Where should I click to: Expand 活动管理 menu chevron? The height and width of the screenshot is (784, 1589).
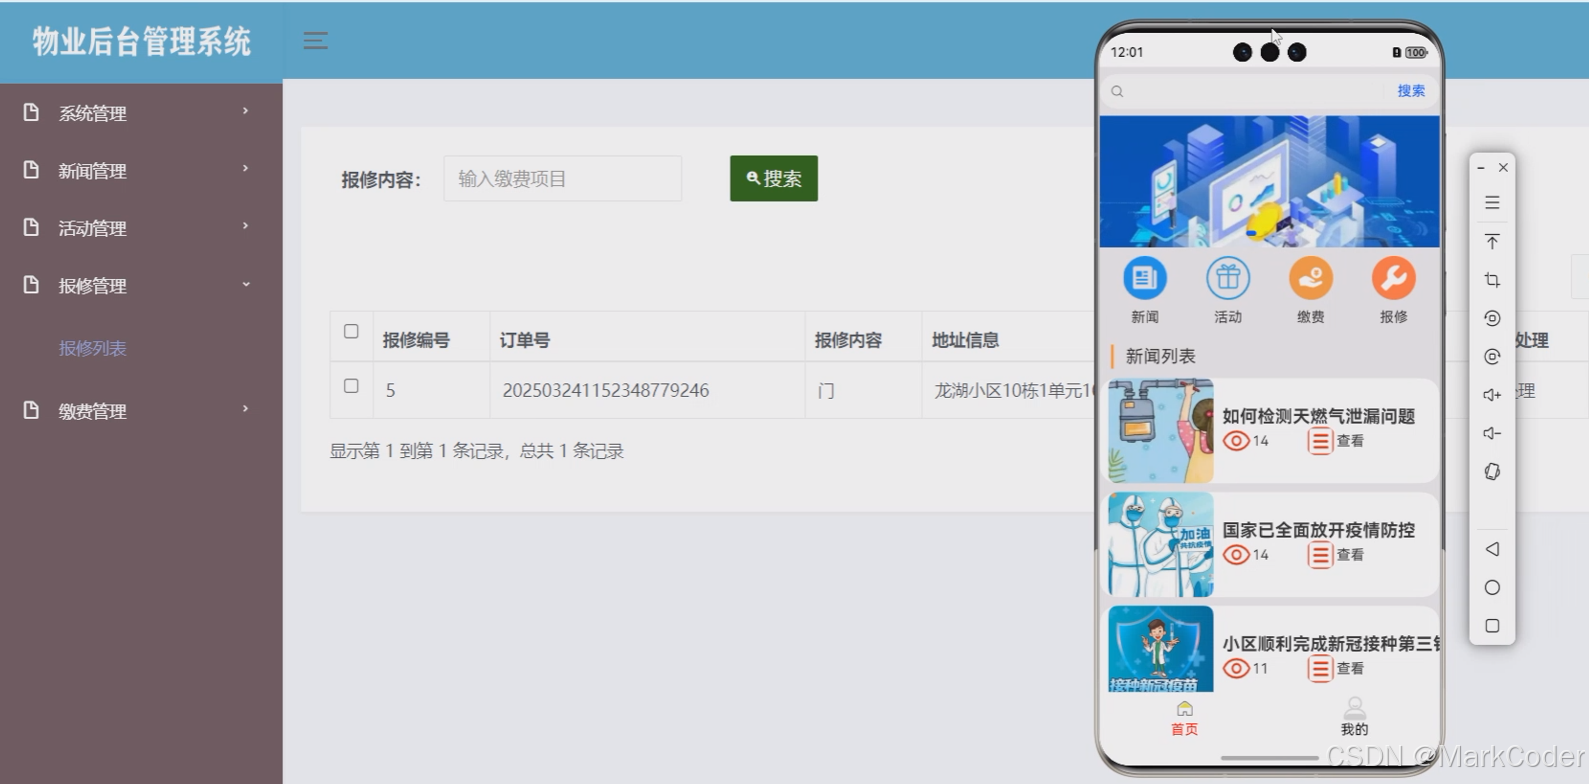[x=245, y=226]
